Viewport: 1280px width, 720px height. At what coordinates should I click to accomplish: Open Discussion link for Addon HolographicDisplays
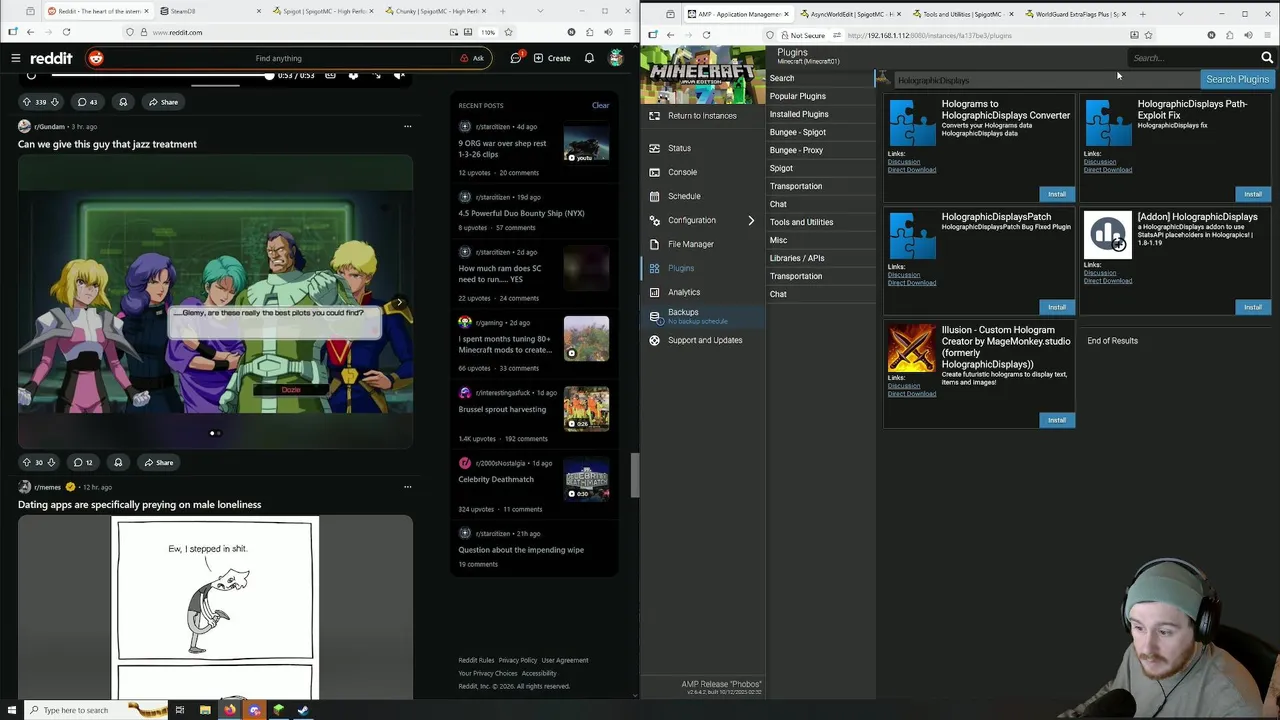click(x=1100, y=273)
